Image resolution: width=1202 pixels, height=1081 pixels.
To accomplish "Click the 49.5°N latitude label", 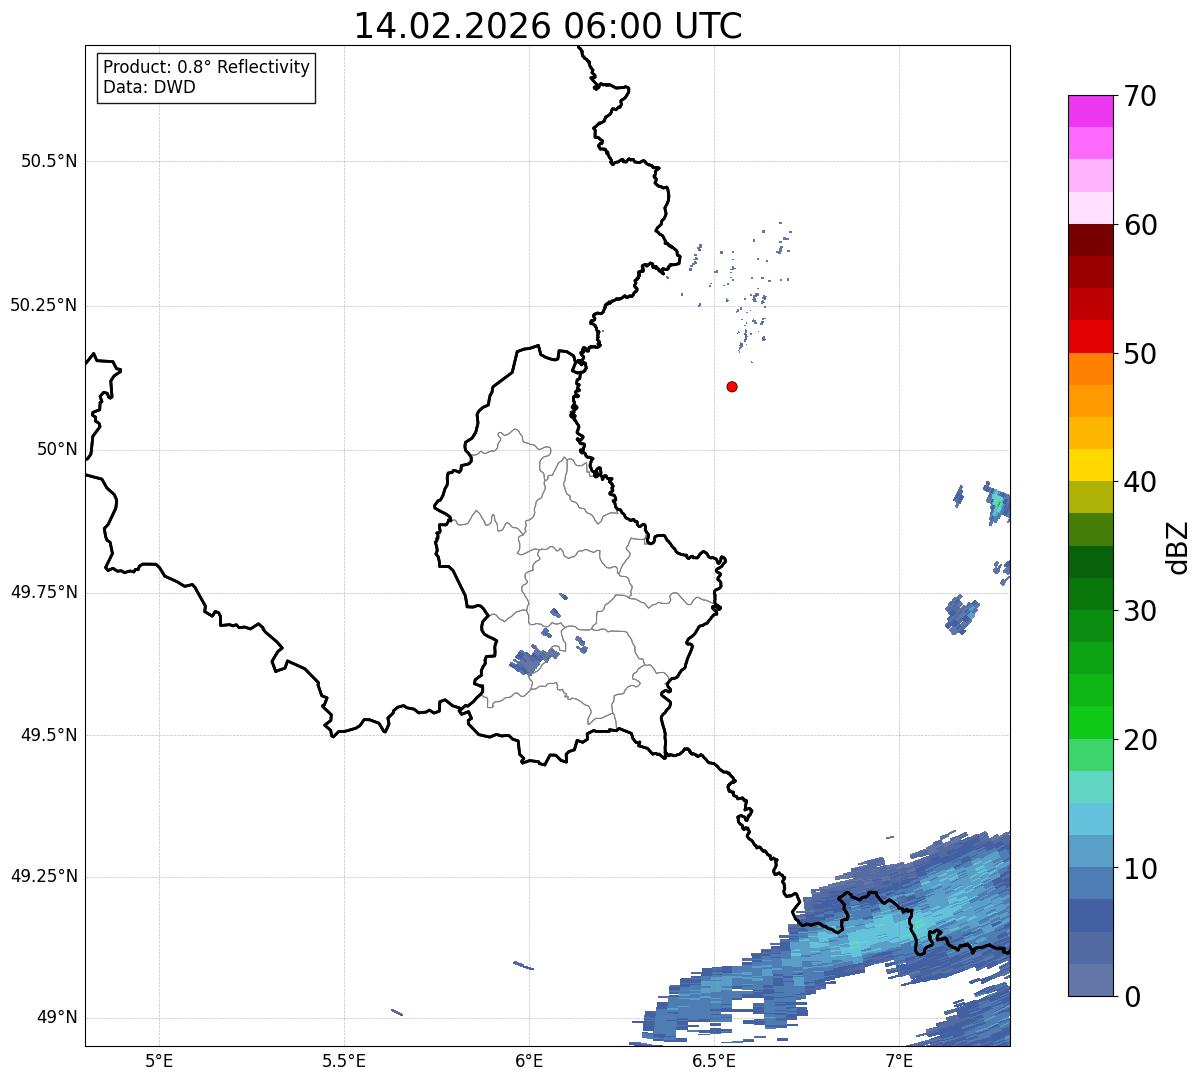I will click(49, 735).
